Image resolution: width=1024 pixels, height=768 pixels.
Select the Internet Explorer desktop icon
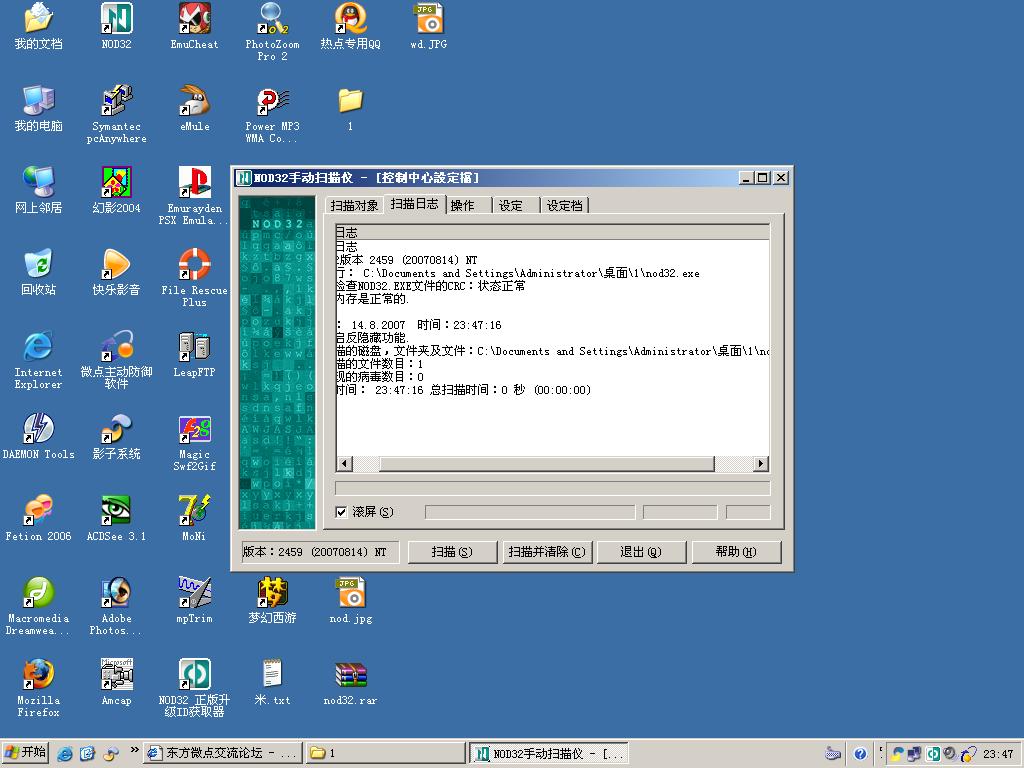click(x=39, y=359)
